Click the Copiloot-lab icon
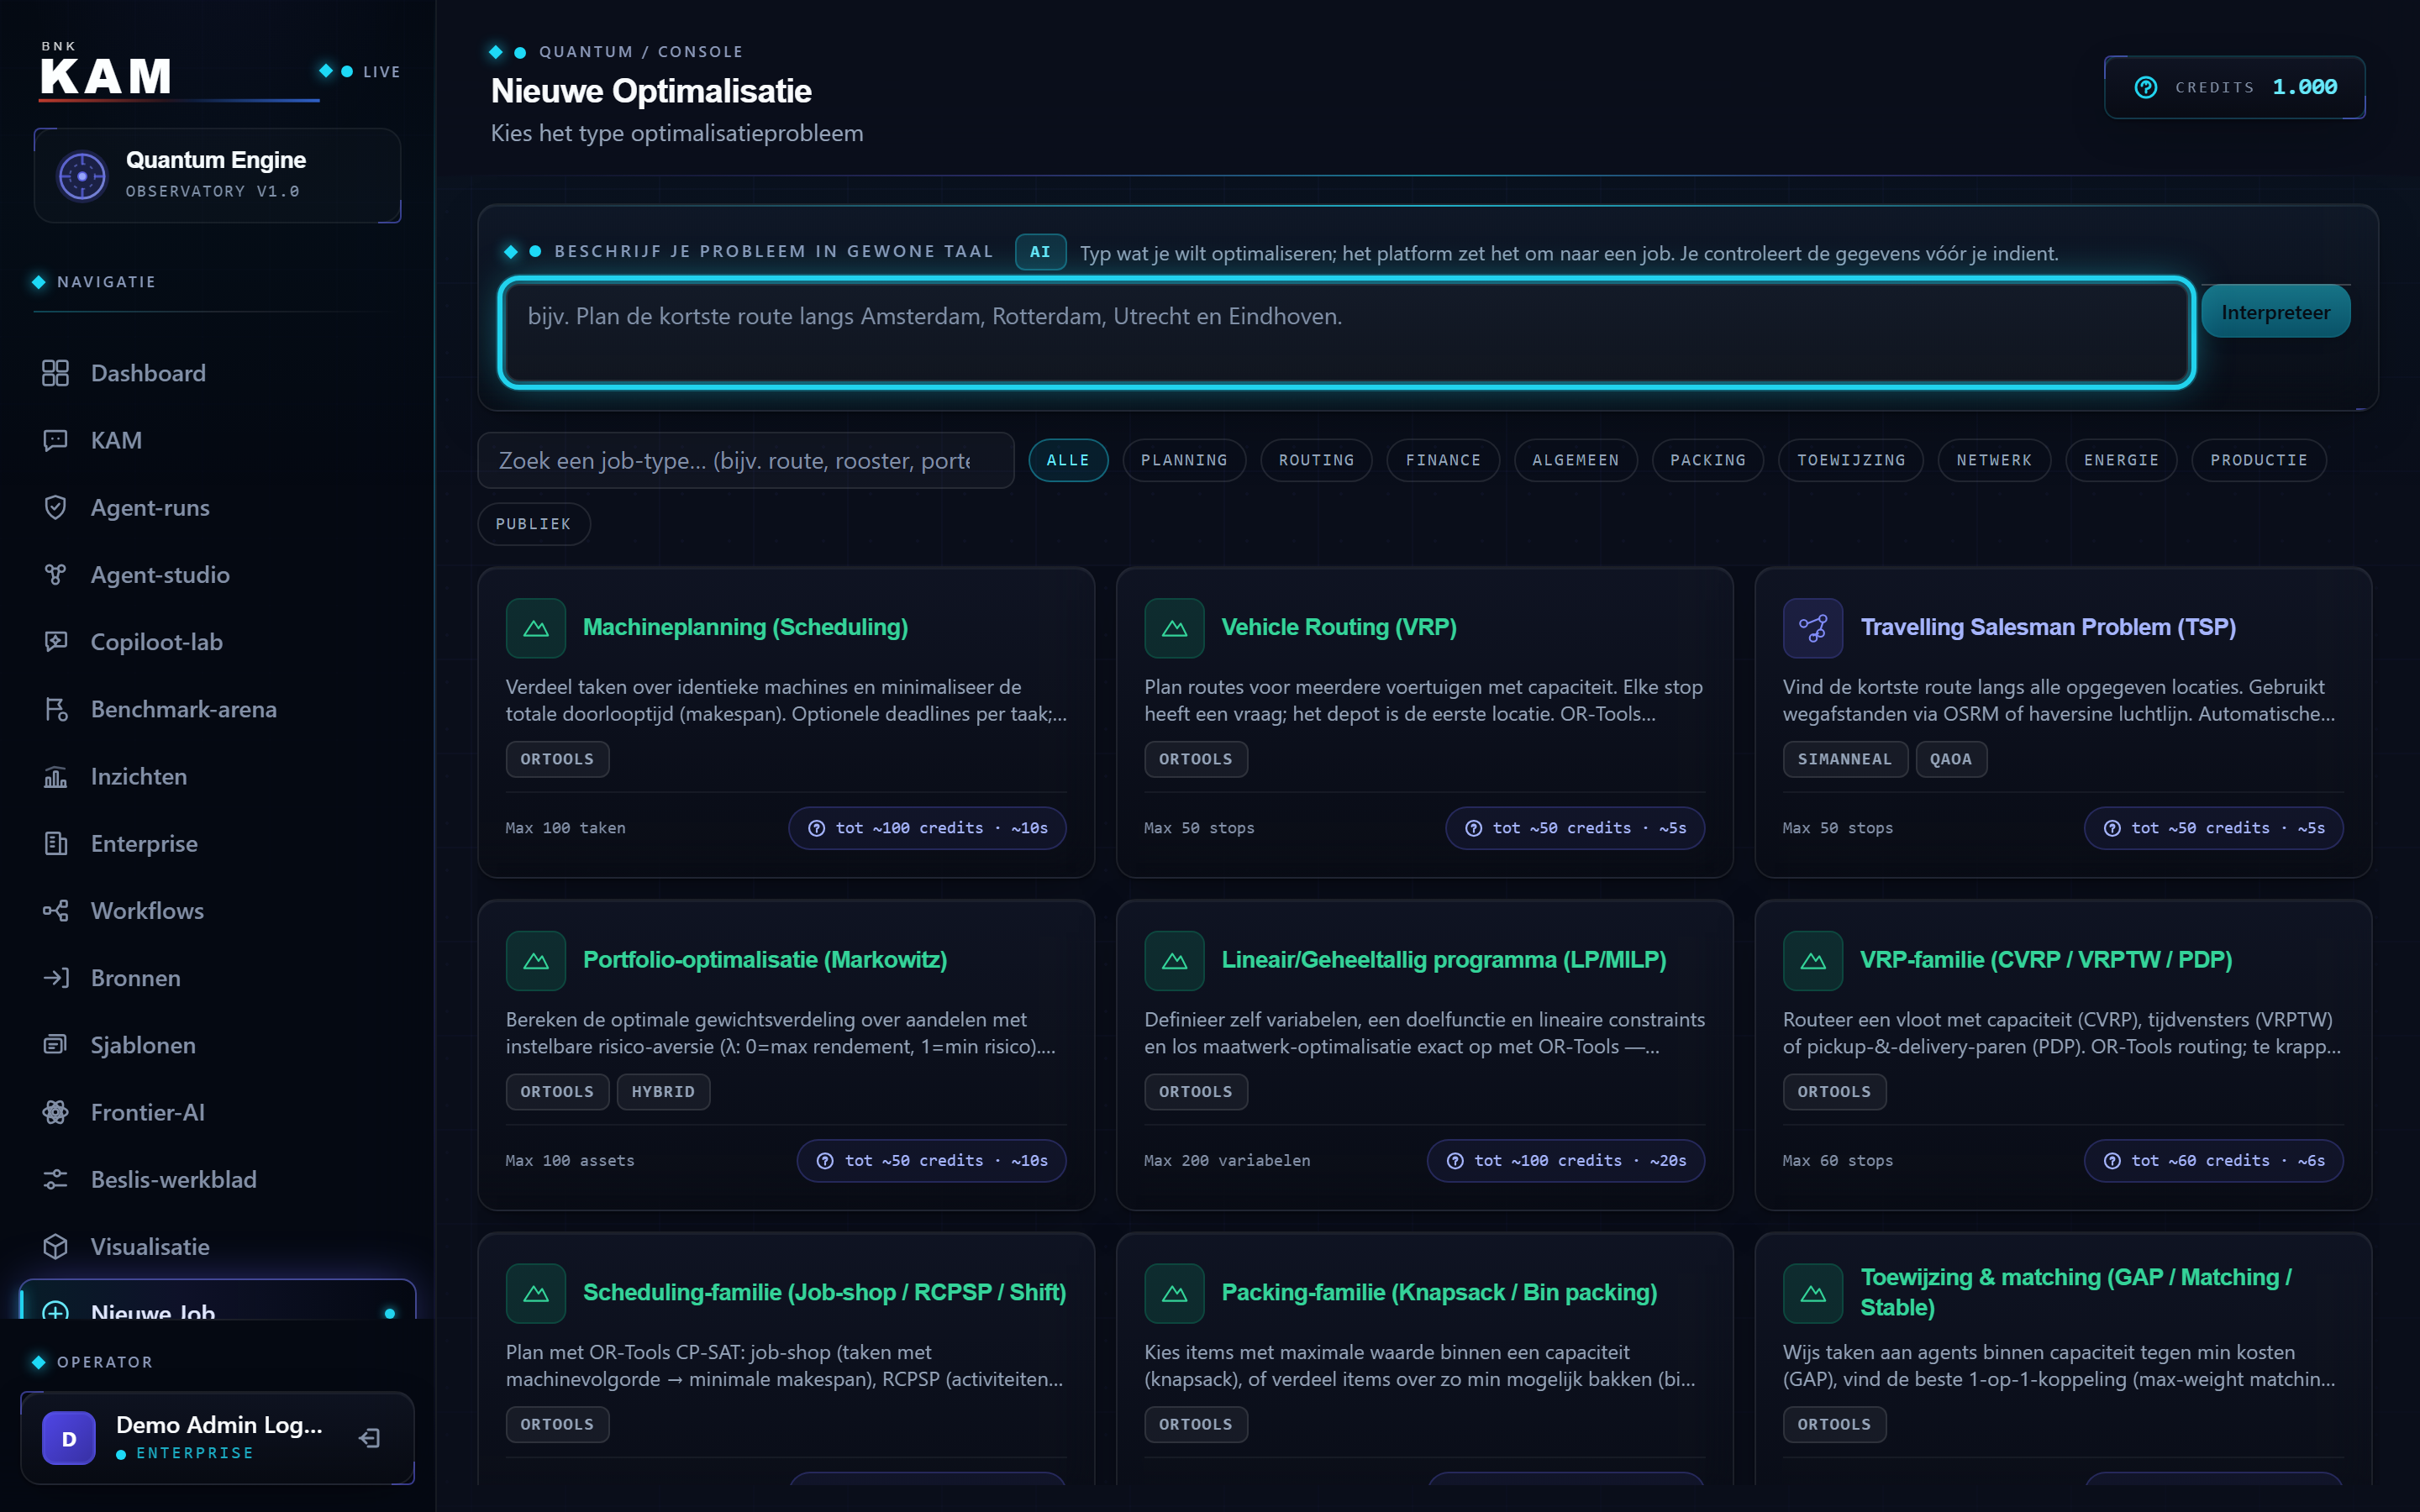Viewport: 2420px width, 1512px height. [55, 641]
